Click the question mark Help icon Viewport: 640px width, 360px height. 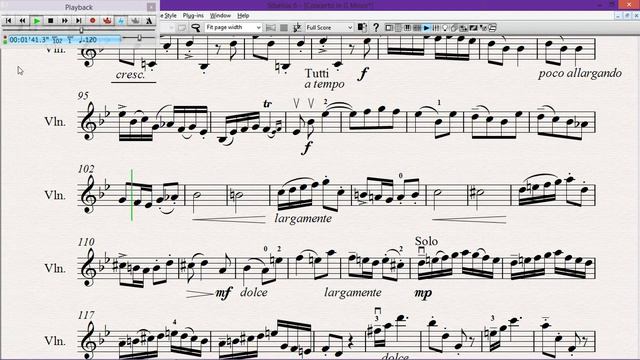376,28
